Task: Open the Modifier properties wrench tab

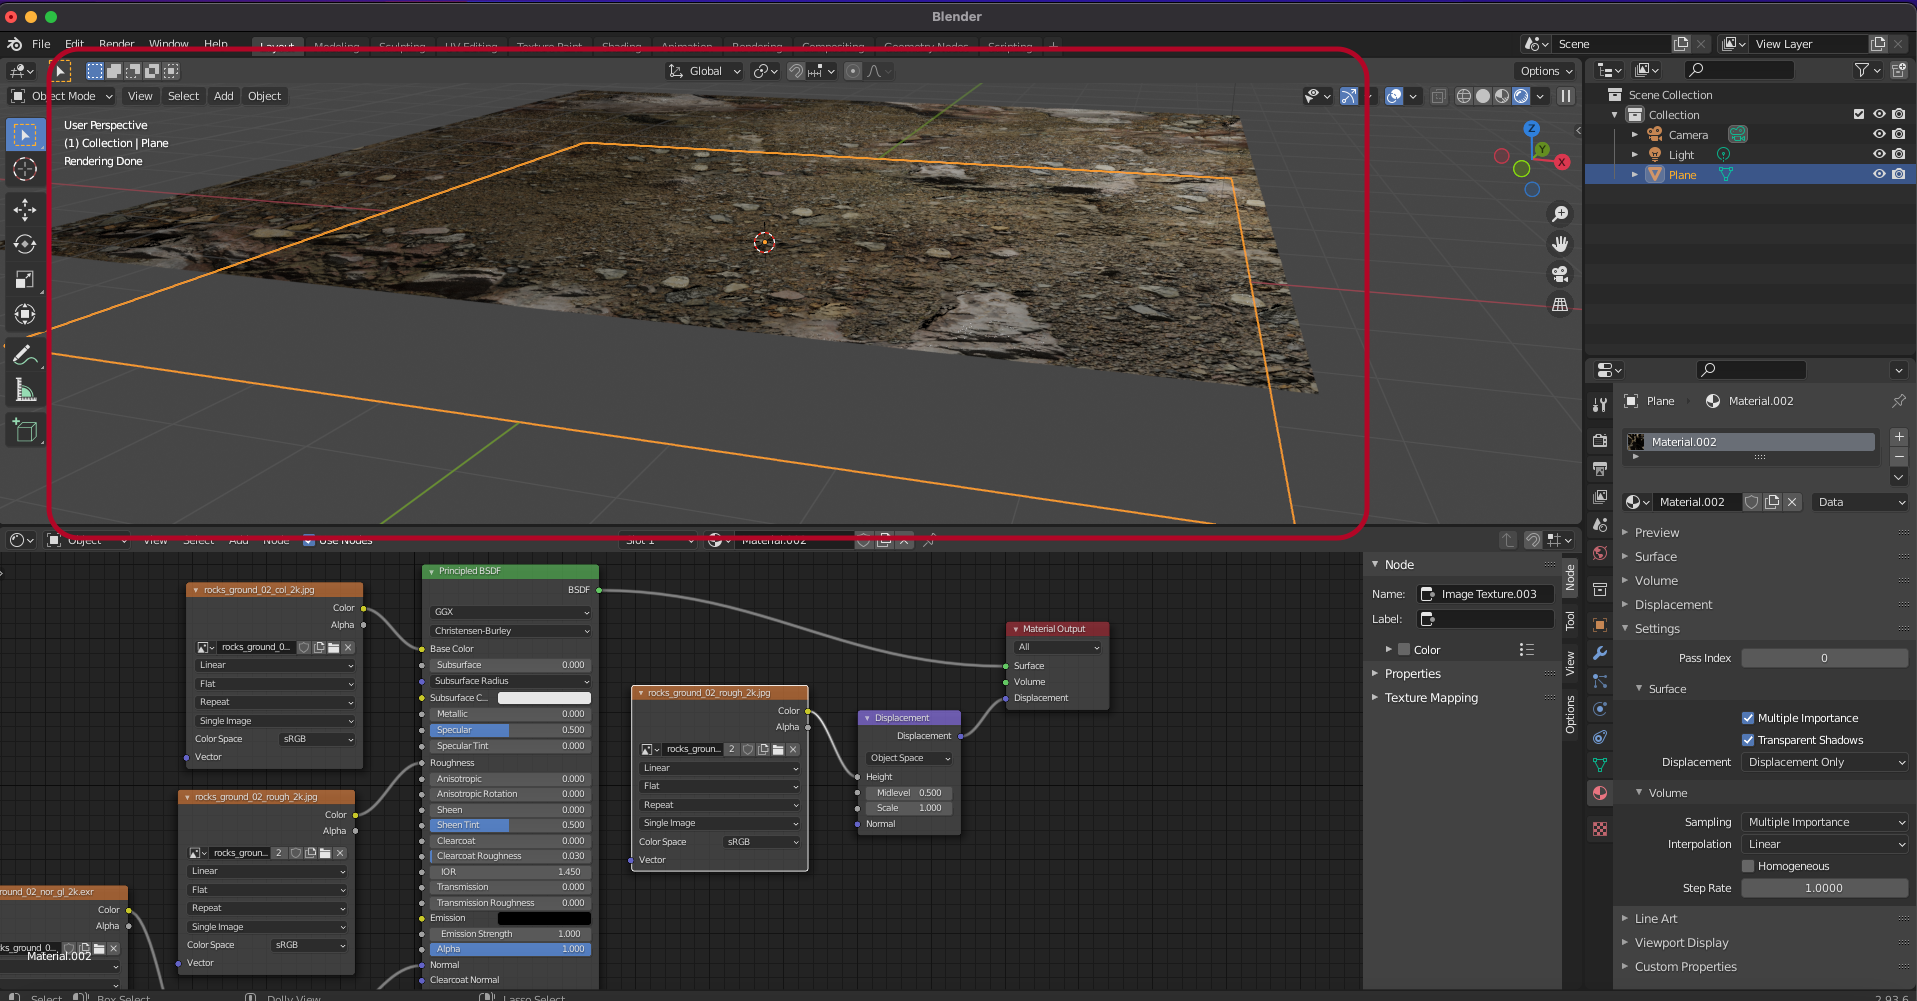Action: click(x=1600, y=653)
